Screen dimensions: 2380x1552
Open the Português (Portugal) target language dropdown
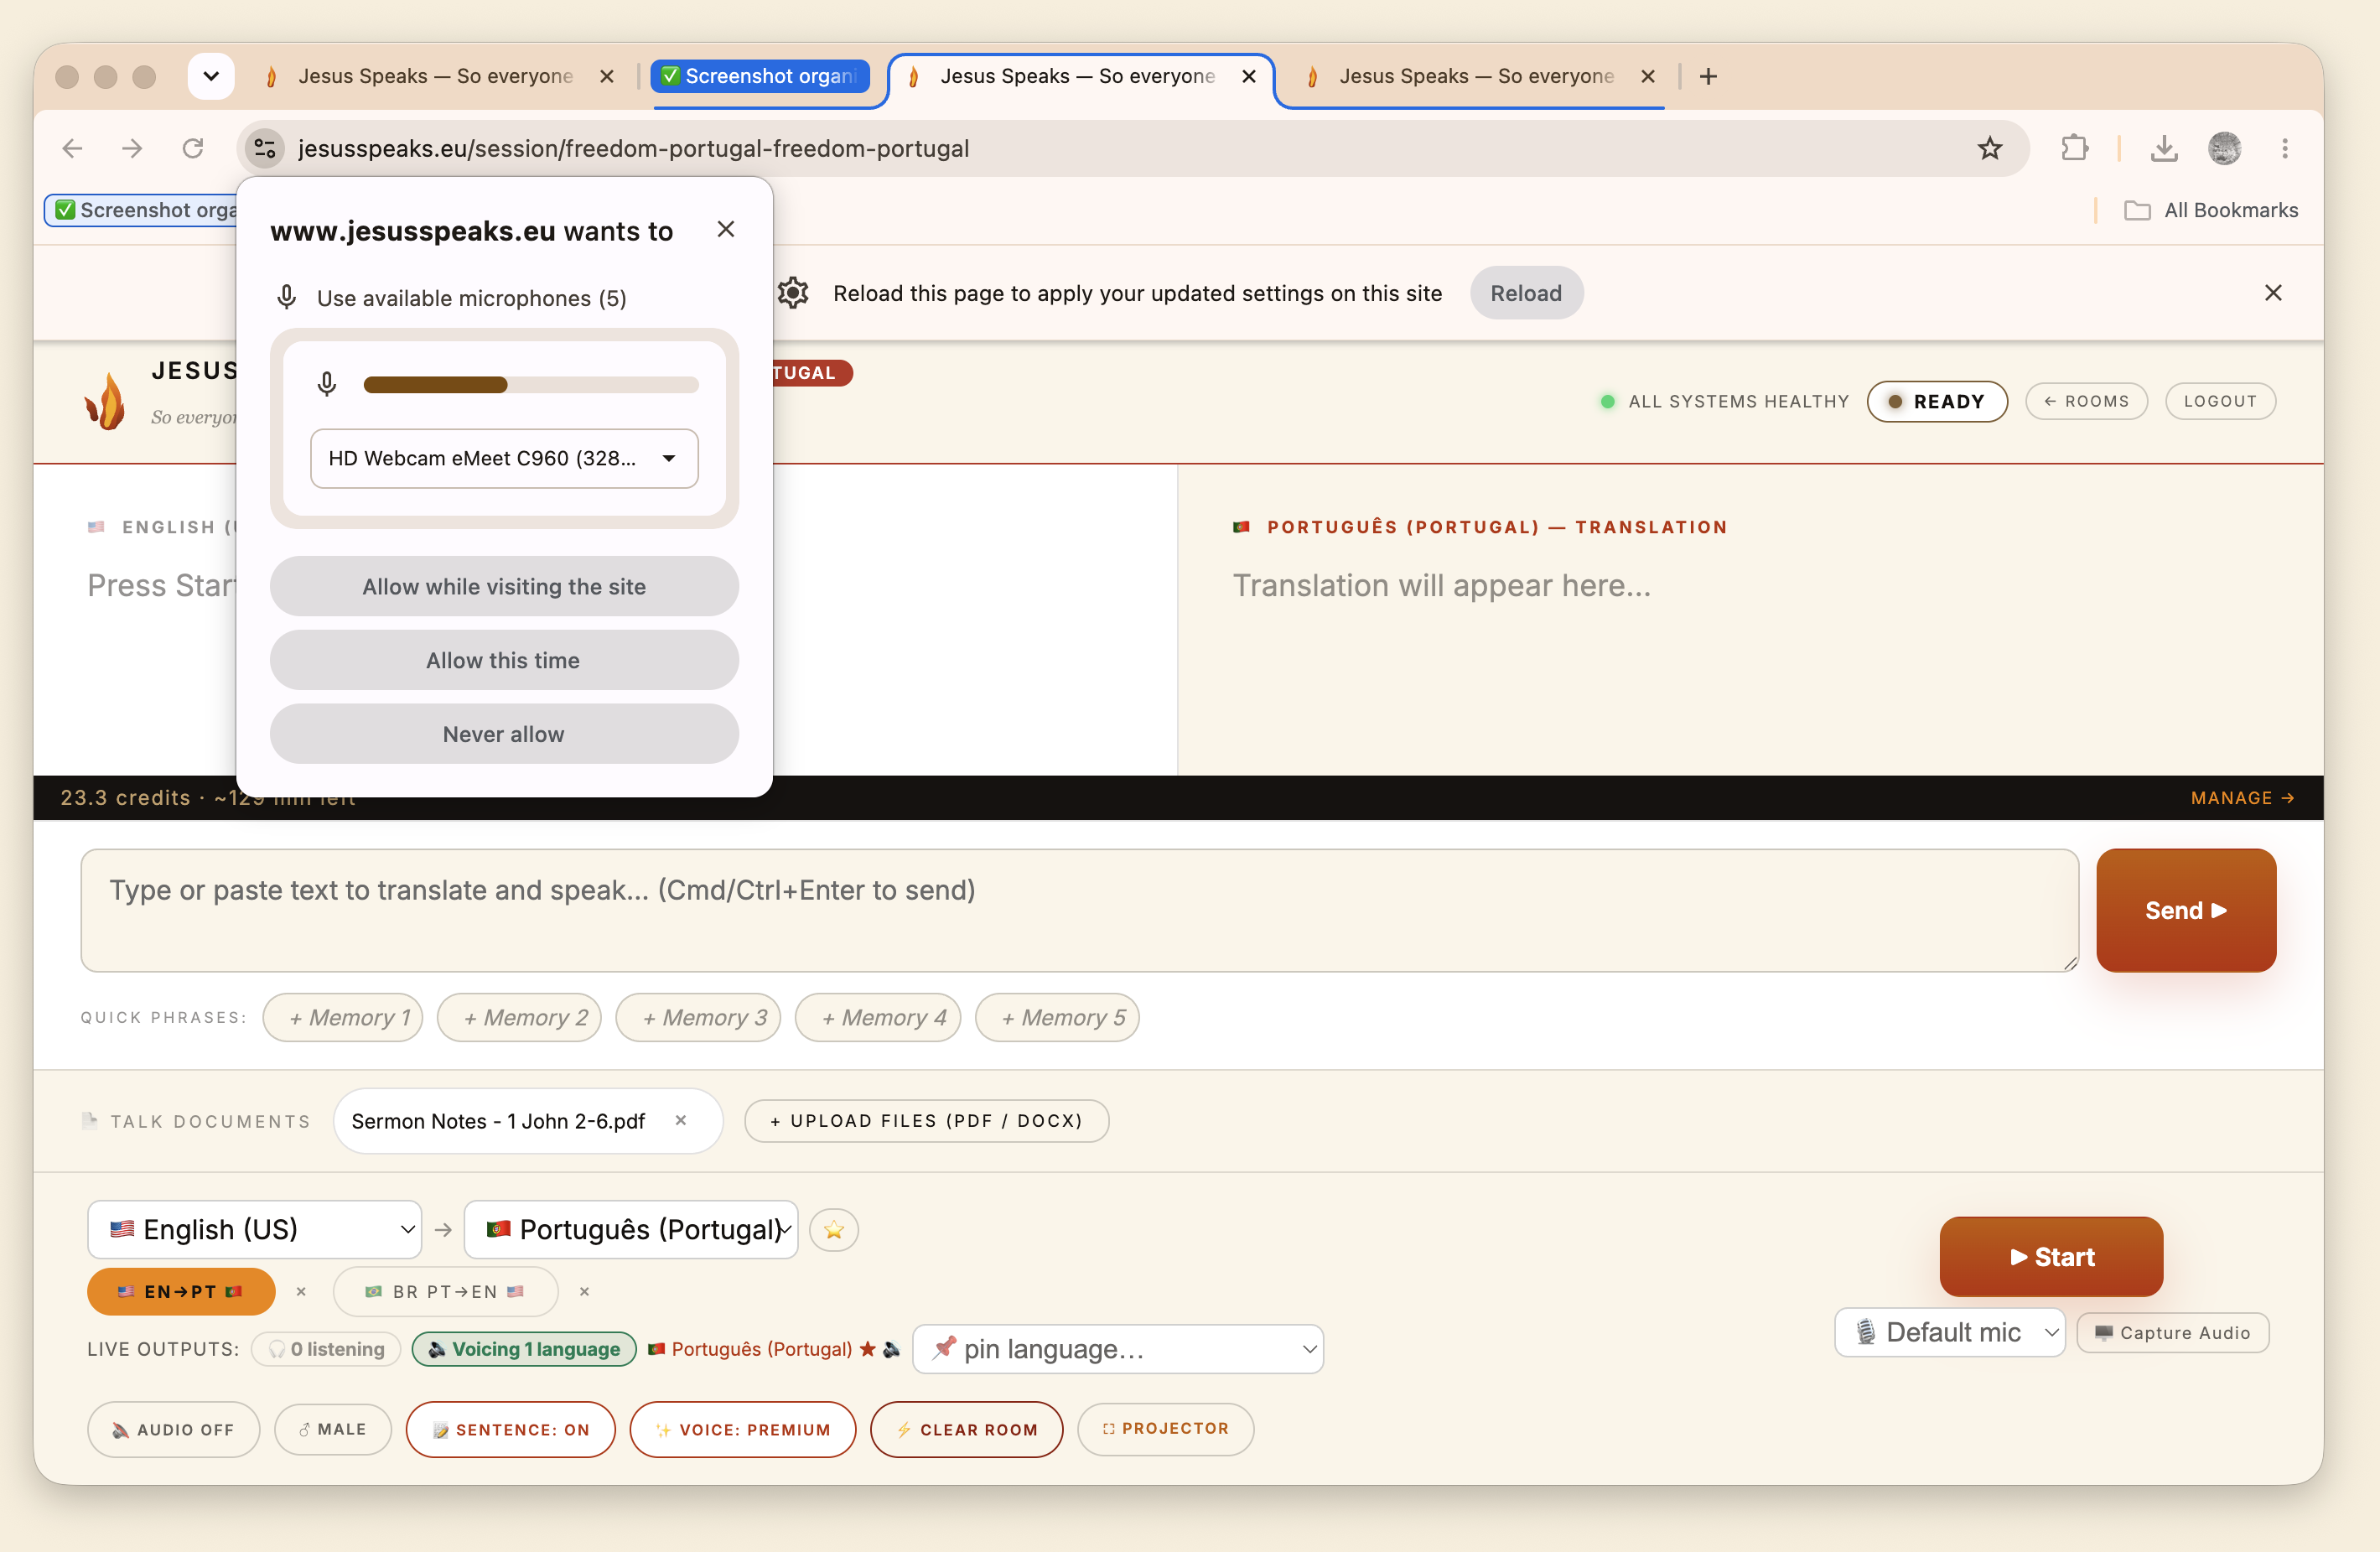pos(631,1229)
